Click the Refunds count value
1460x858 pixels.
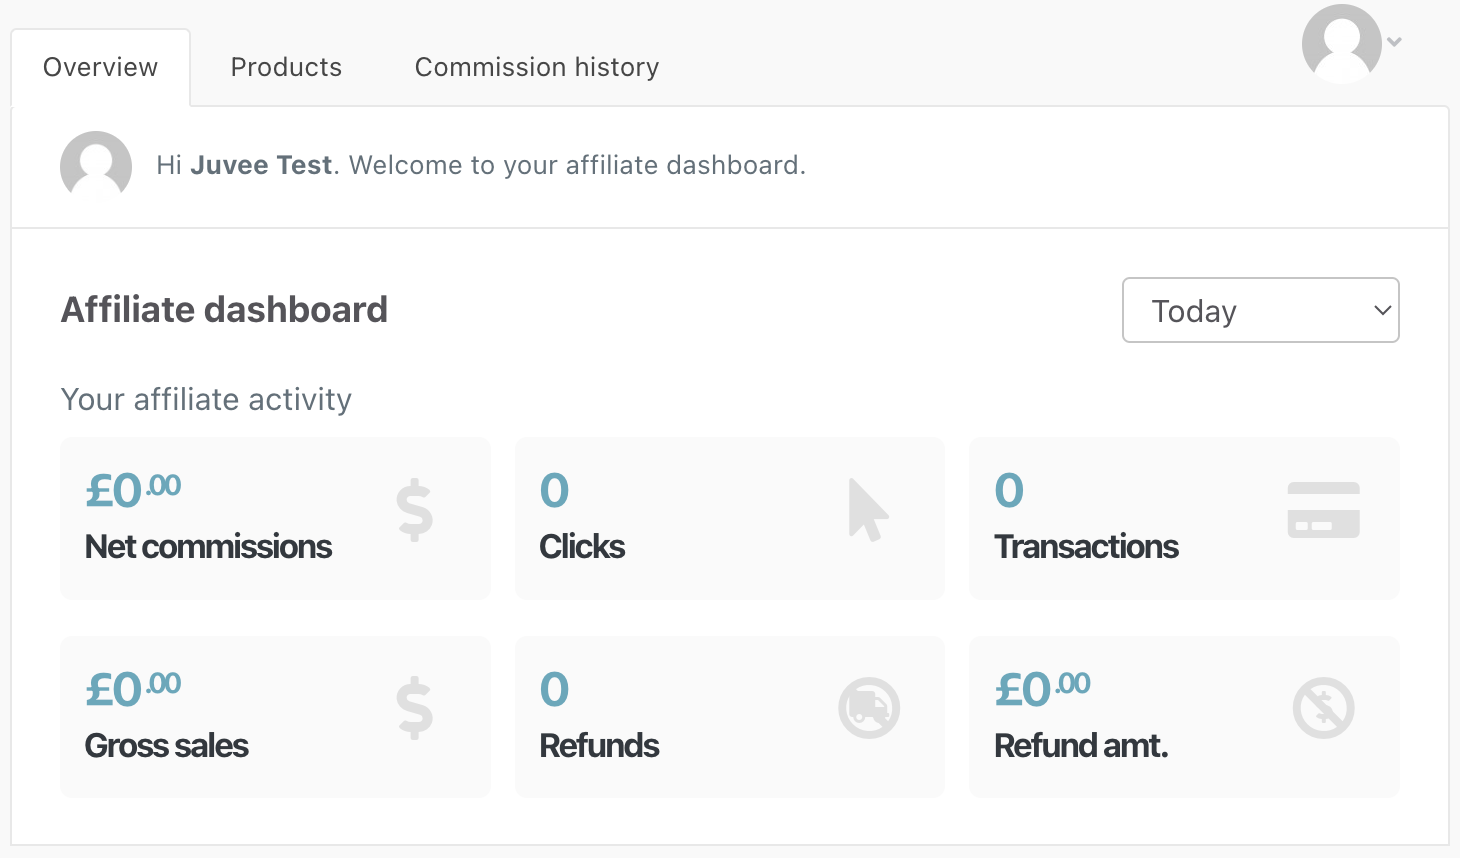pyautogui.click(x=554, y=690)
